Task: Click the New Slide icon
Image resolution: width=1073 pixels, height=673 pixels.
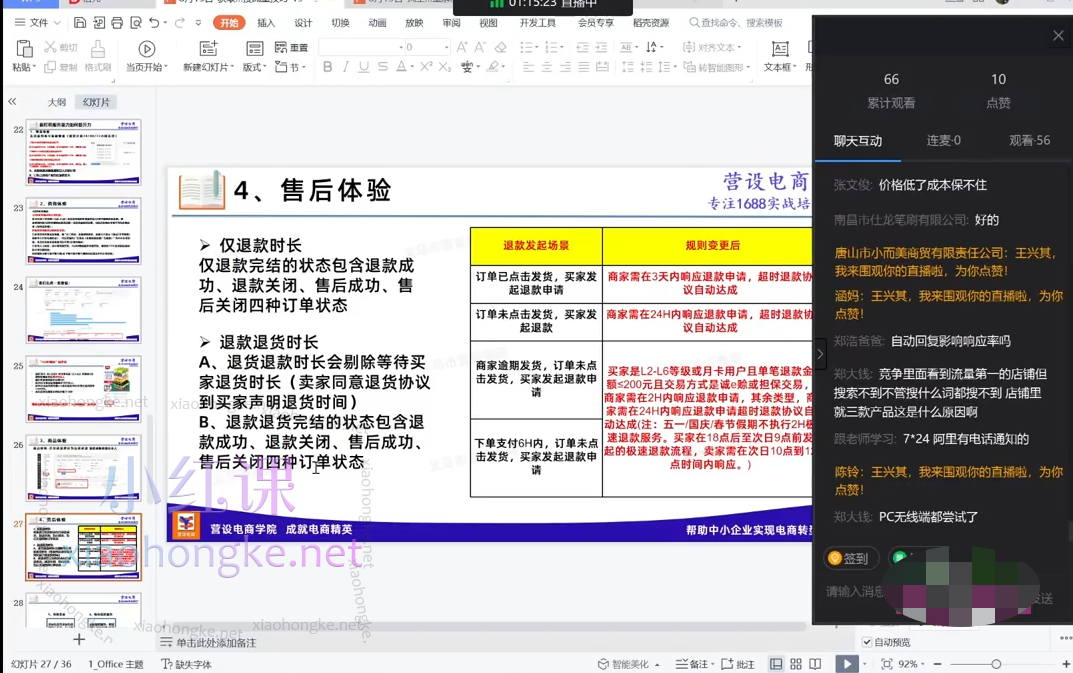Action: point(208,49)
